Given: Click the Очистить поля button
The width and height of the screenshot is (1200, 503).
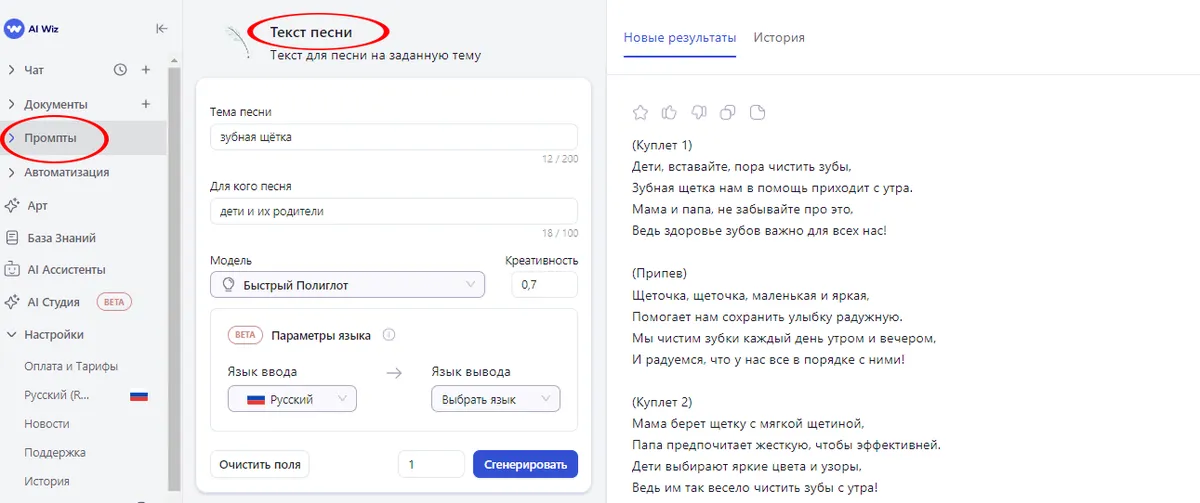Looking at the screenshot, I should (x=260, y=465).
